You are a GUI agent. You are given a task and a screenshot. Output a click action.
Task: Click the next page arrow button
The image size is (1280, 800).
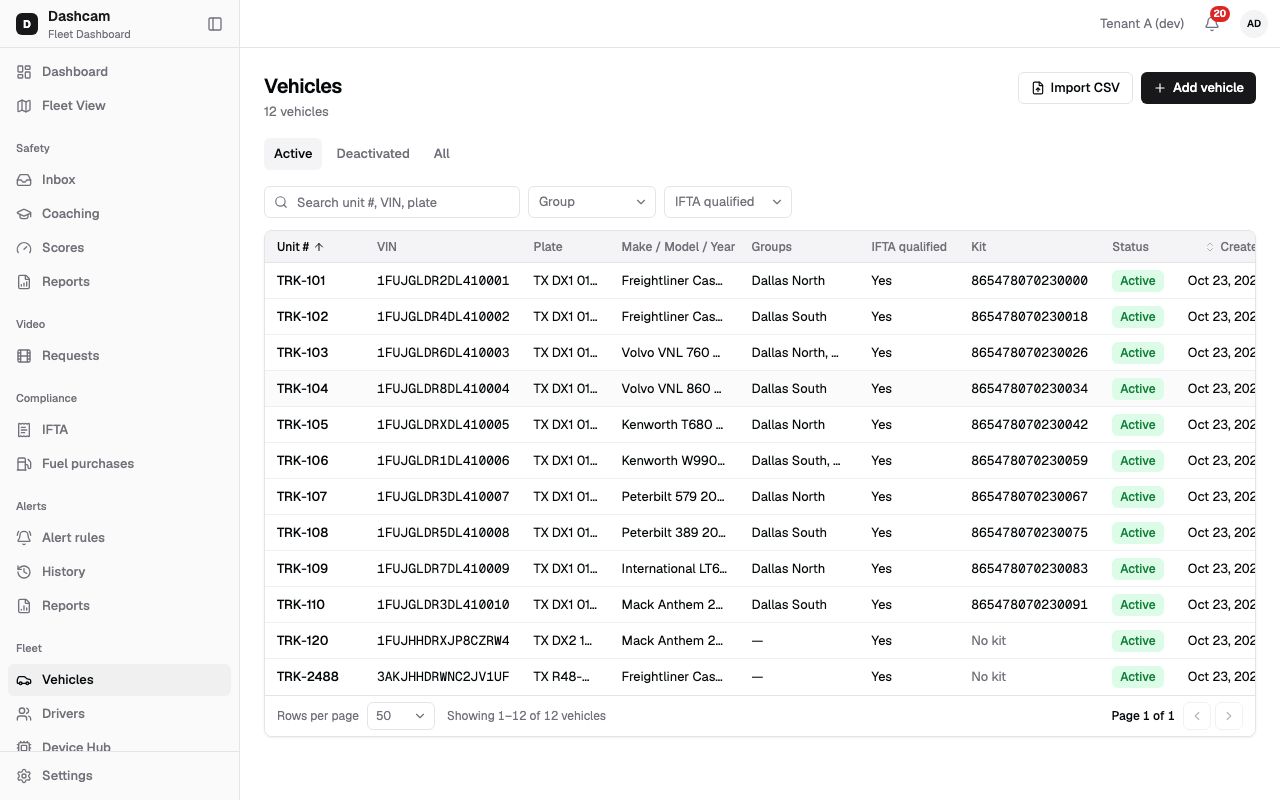coord(1229,716)
